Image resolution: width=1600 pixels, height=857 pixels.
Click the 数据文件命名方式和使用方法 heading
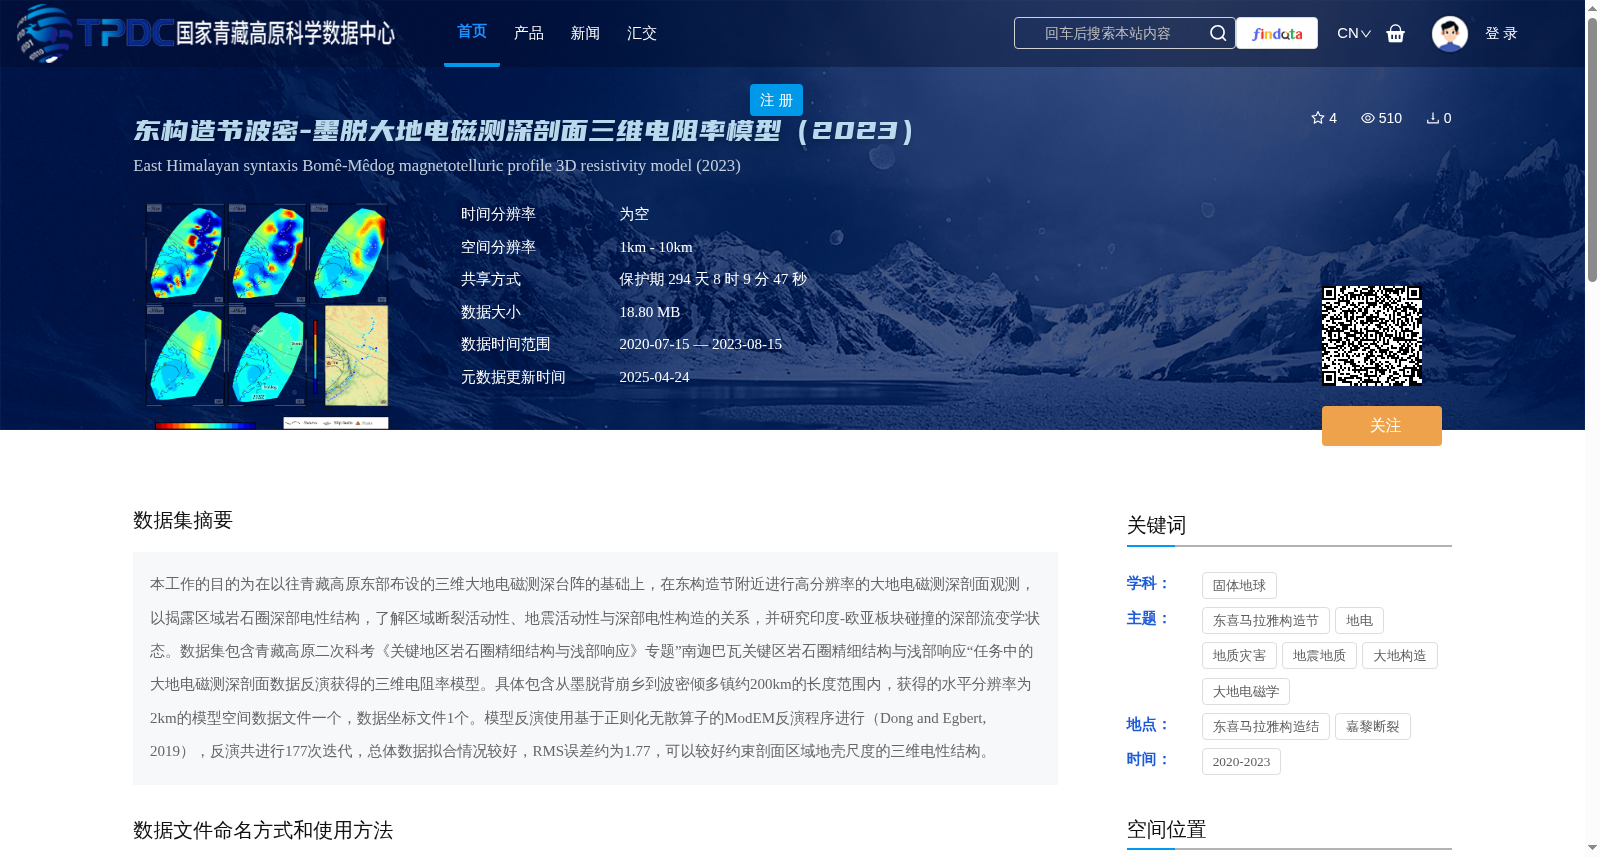coord(263,830)
